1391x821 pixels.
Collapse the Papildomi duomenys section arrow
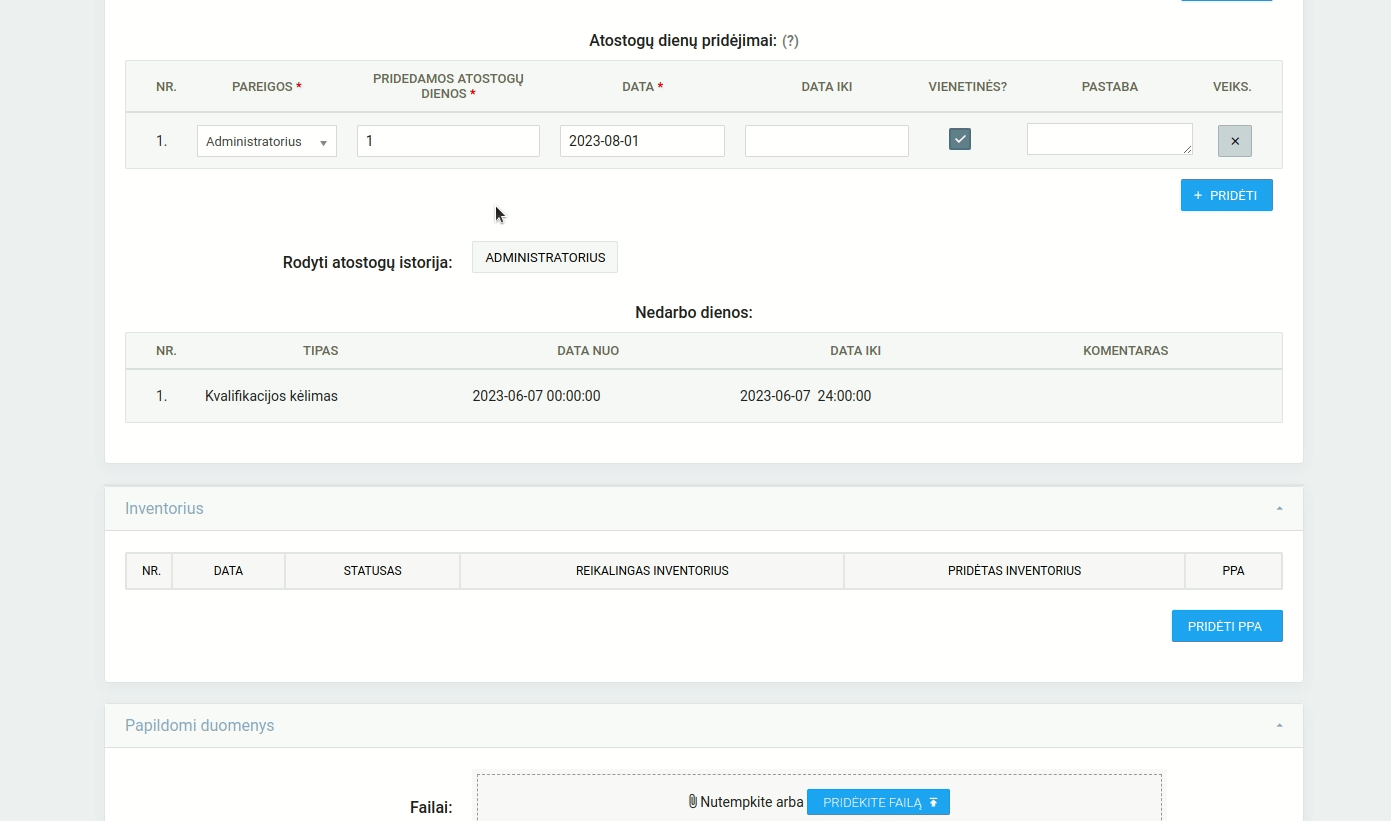click(1279, 726)
